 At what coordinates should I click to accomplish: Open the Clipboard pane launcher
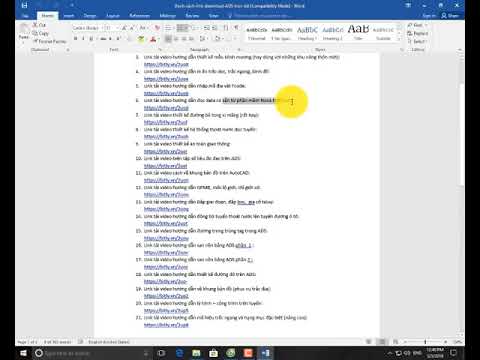(x=68, y=50)
